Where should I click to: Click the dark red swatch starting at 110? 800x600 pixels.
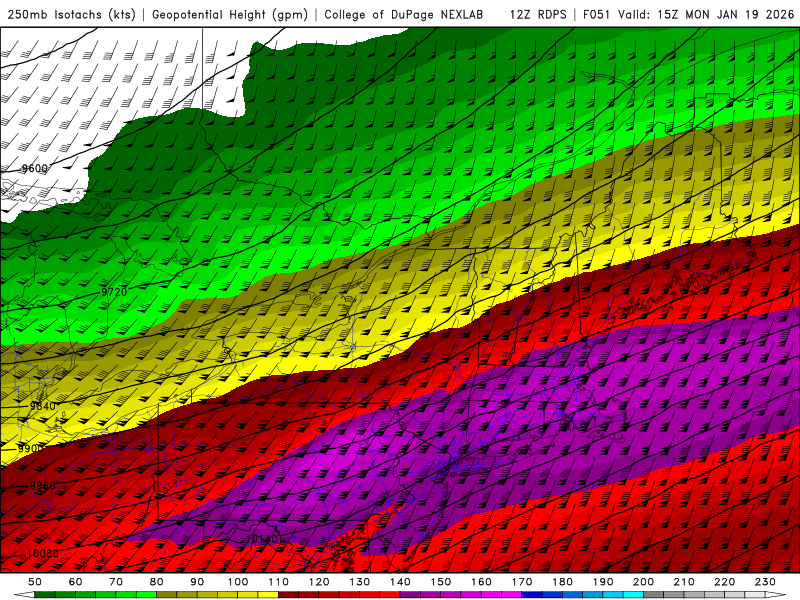288,594
